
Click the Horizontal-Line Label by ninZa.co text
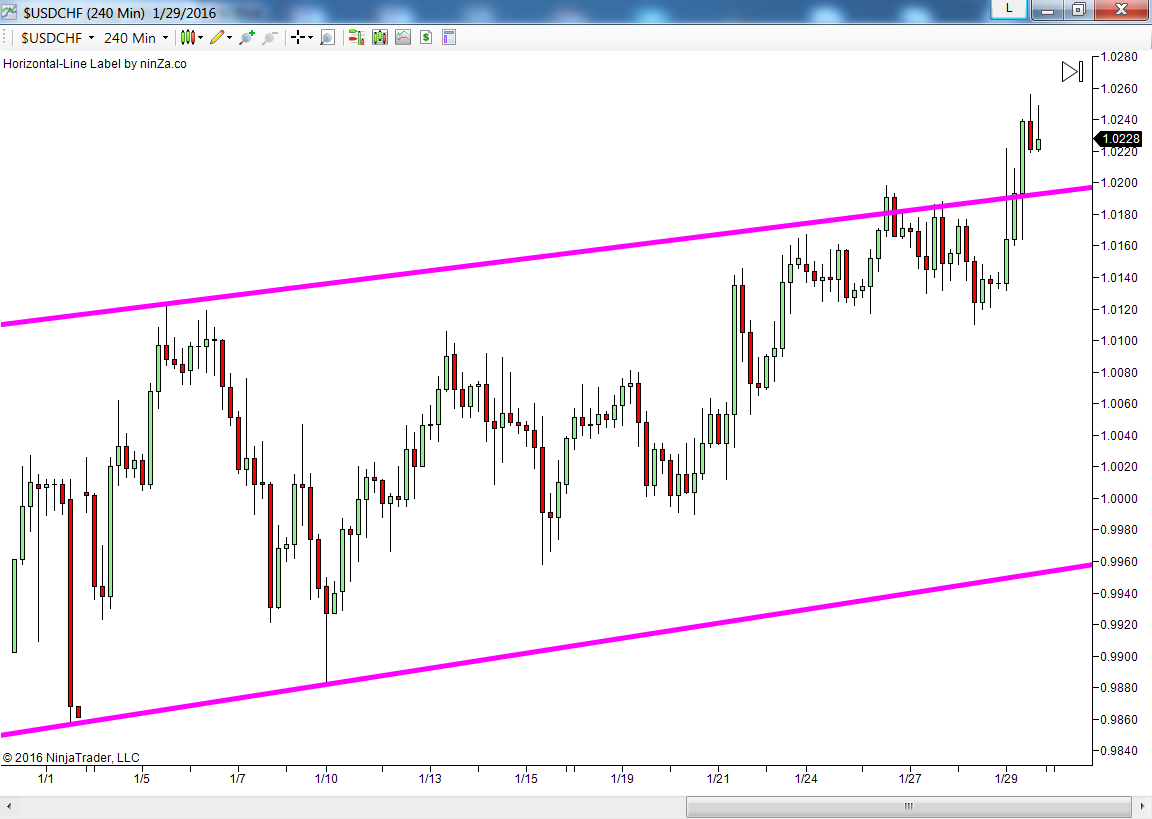click(95, 64)
